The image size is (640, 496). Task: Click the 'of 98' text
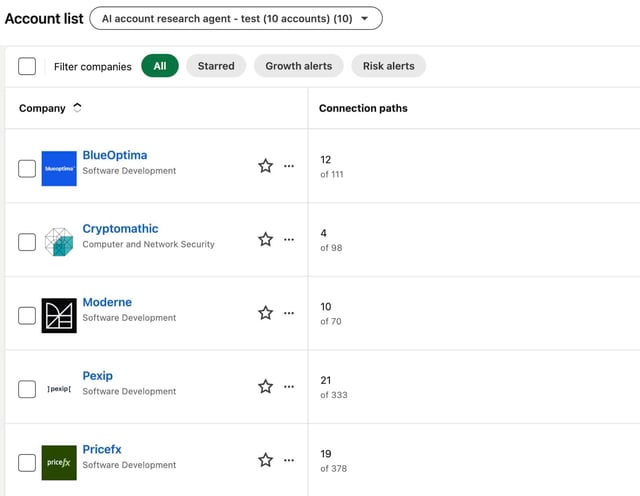[x=331, y=248]
